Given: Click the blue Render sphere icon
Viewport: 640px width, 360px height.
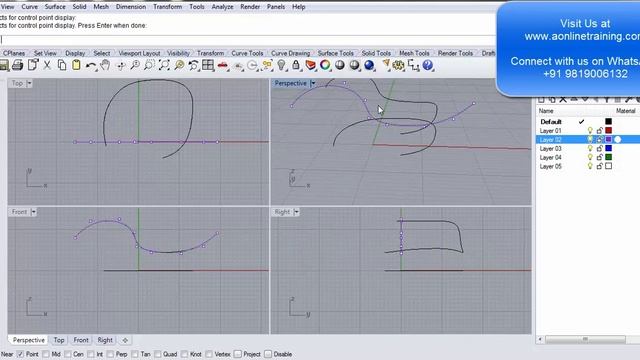Looking at the screenshot, I should [369, 65].
